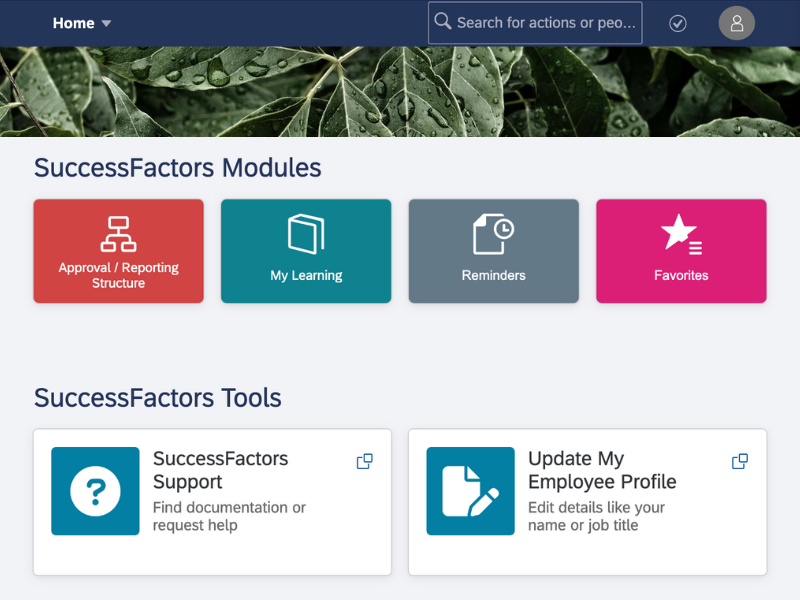This screenshot has width=800, height=600.
Task: Click the 'Find documentation or request help' text
Action: [229, 516]
